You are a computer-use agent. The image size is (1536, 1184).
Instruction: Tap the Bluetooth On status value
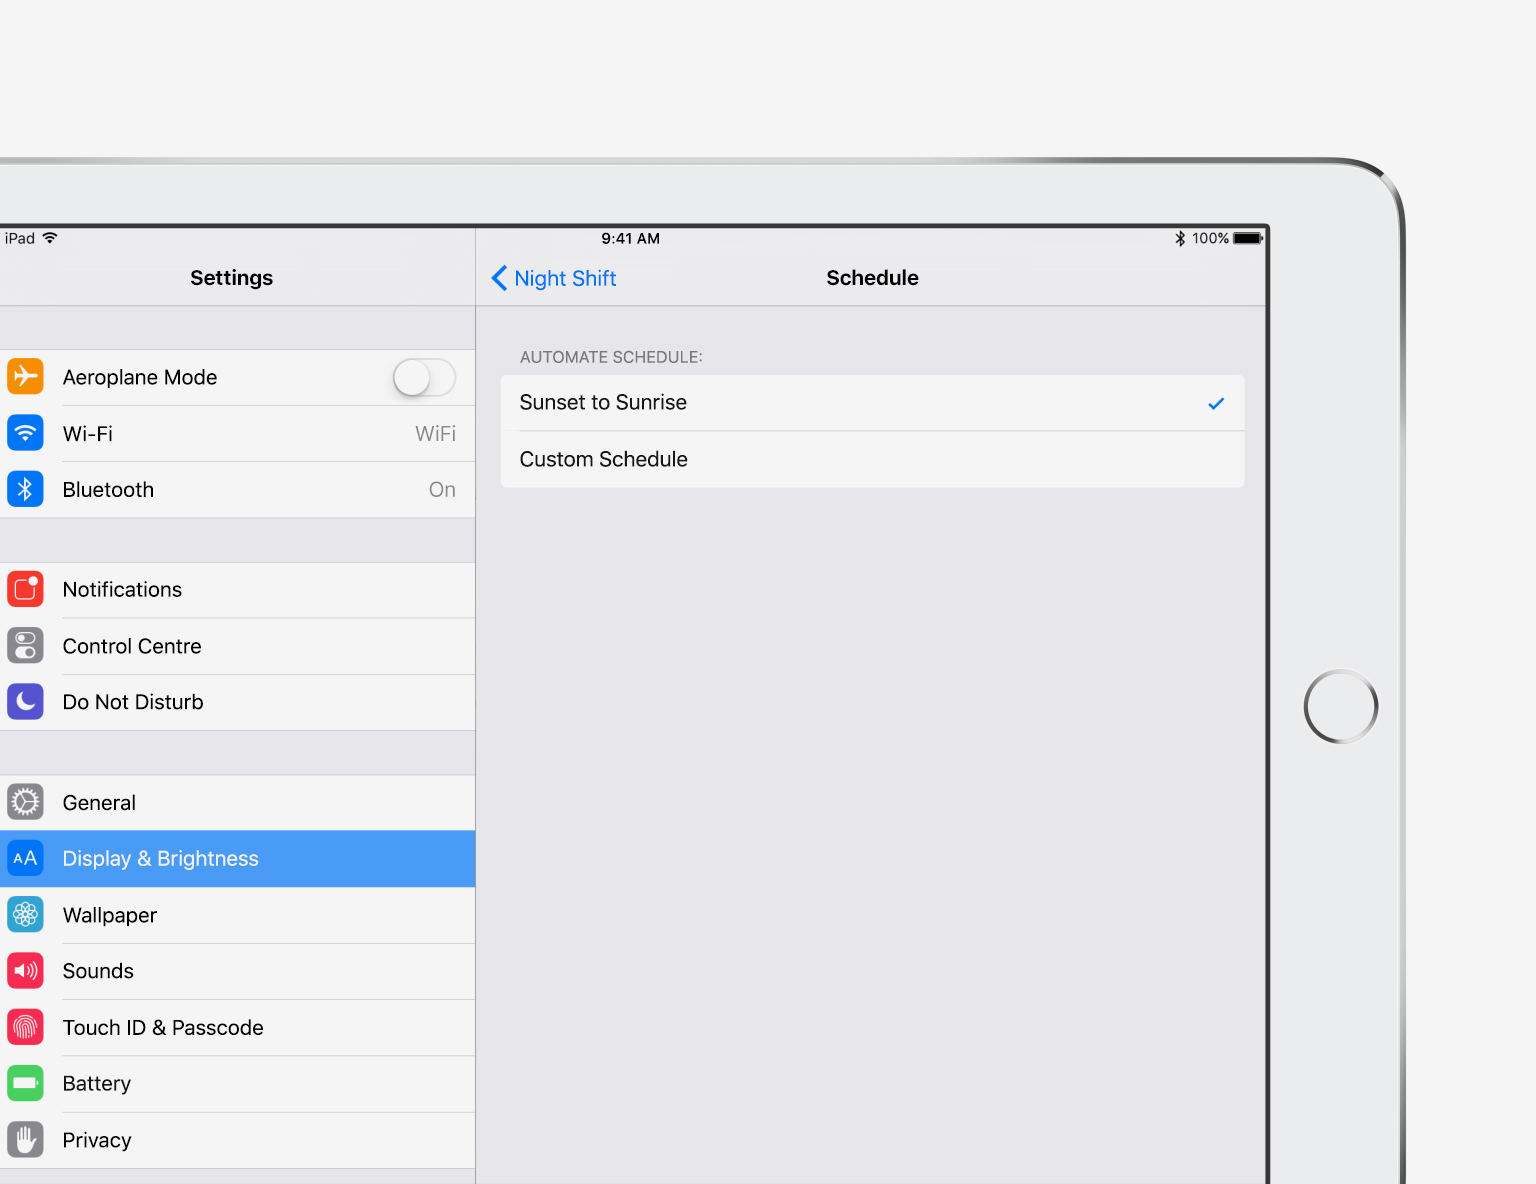click(442, 489)
